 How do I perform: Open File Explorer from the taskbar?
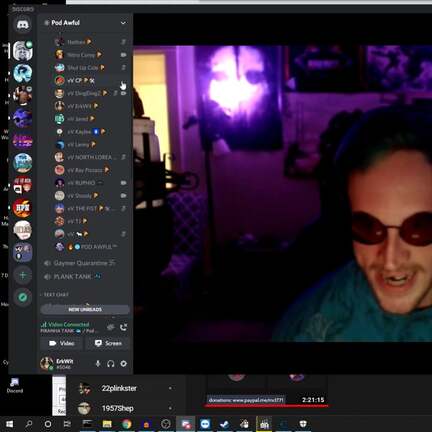click(107, 424)
